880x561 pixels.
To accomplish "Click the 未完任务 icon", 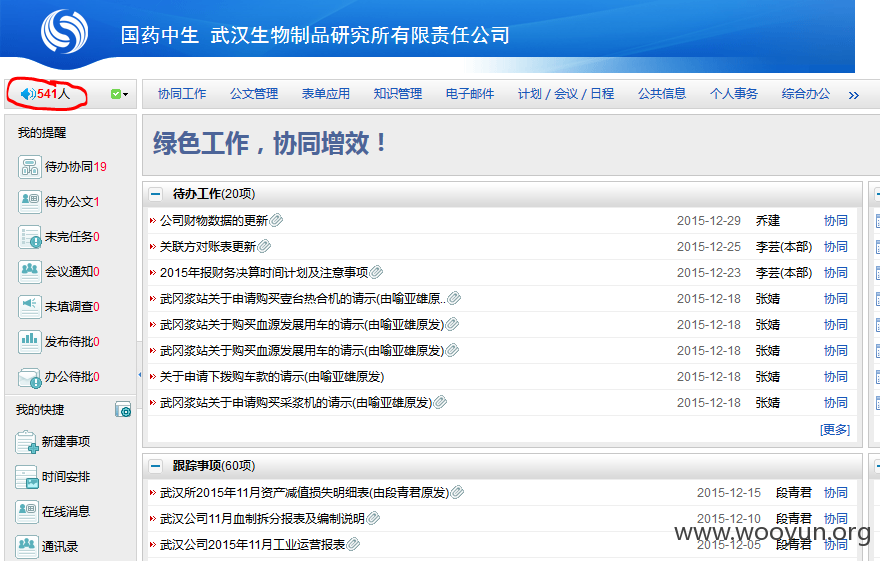I will pos(29,237).
